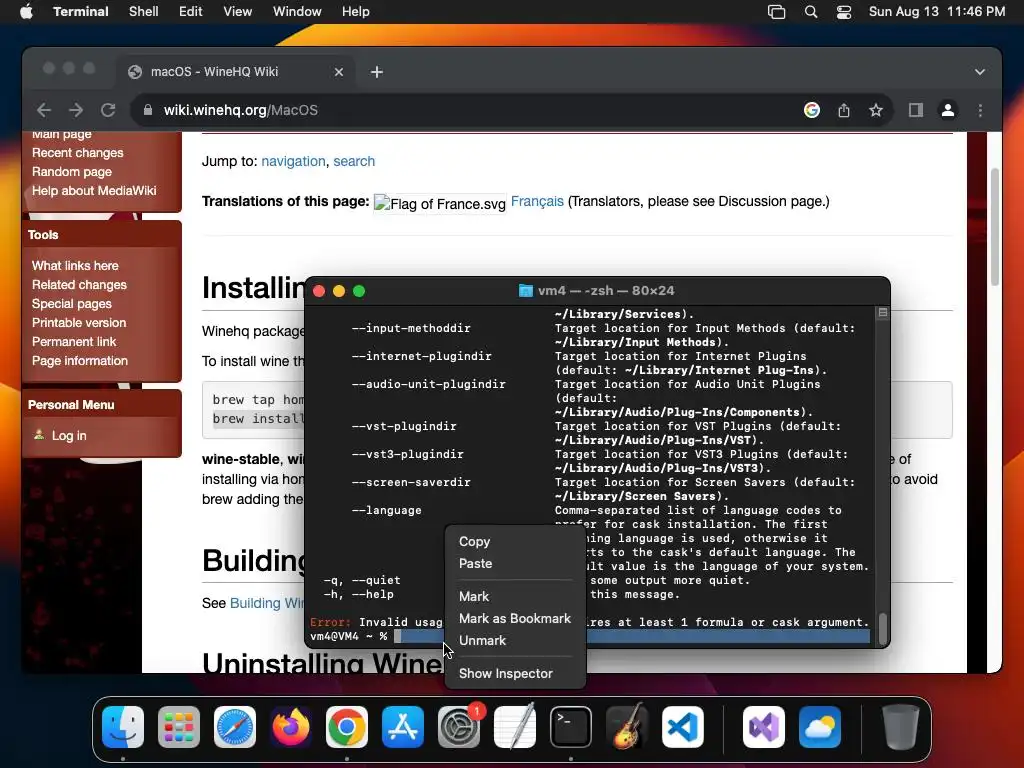Viewport: 1024px width, 768px height.
Task: Select Mark as Bookmark
Action: tap(515, 618)
